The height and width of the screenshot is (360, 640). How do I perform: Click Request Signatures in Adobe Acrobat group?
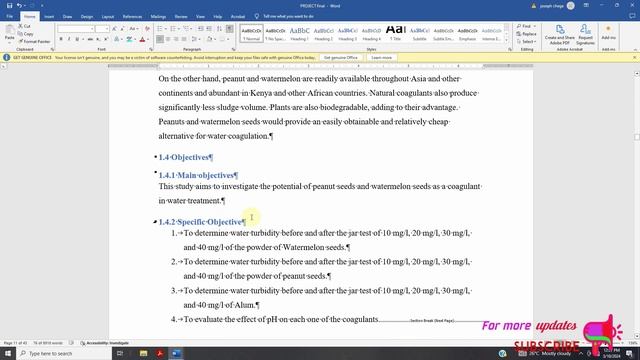[585, 35]
